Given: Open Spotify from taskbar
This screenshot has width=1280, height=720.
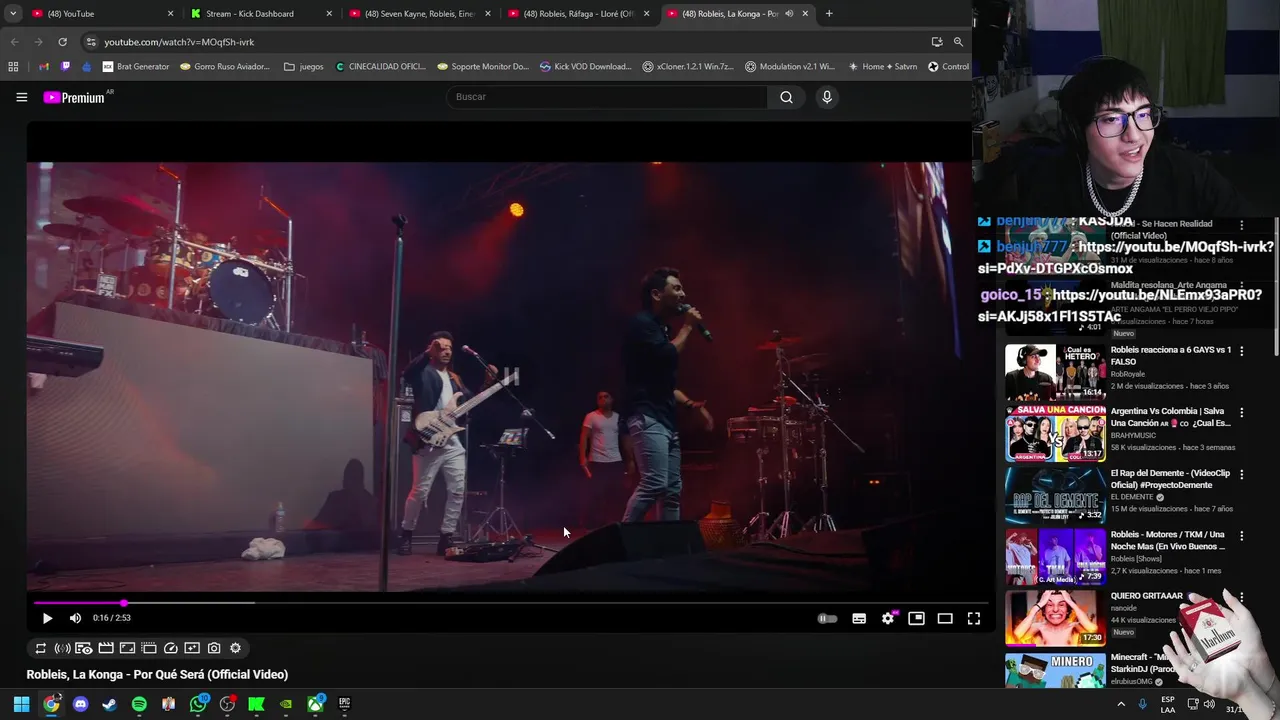Looking at the screenshot, I should click(x=139, y=704).
